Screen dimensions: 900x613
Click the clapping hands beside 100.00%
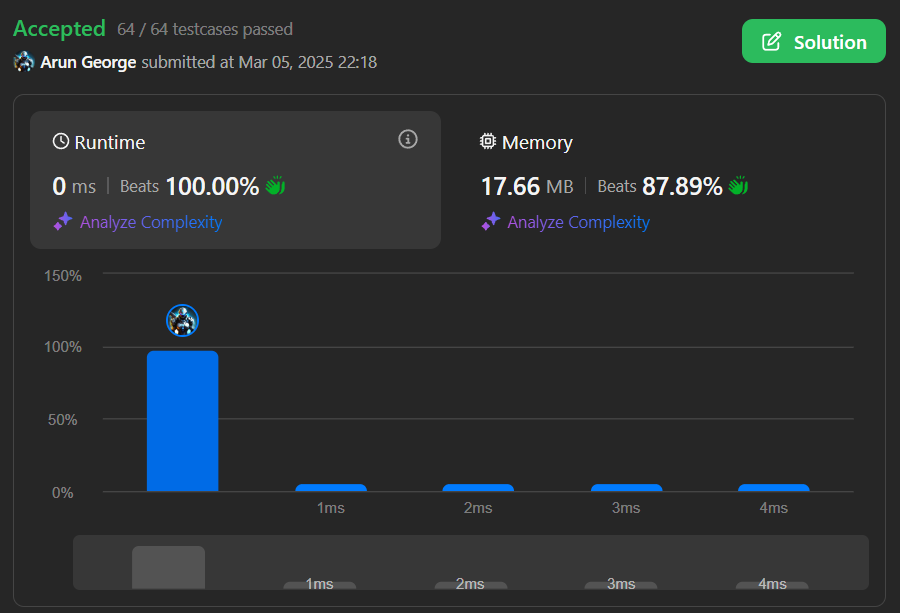pos(276,186)
